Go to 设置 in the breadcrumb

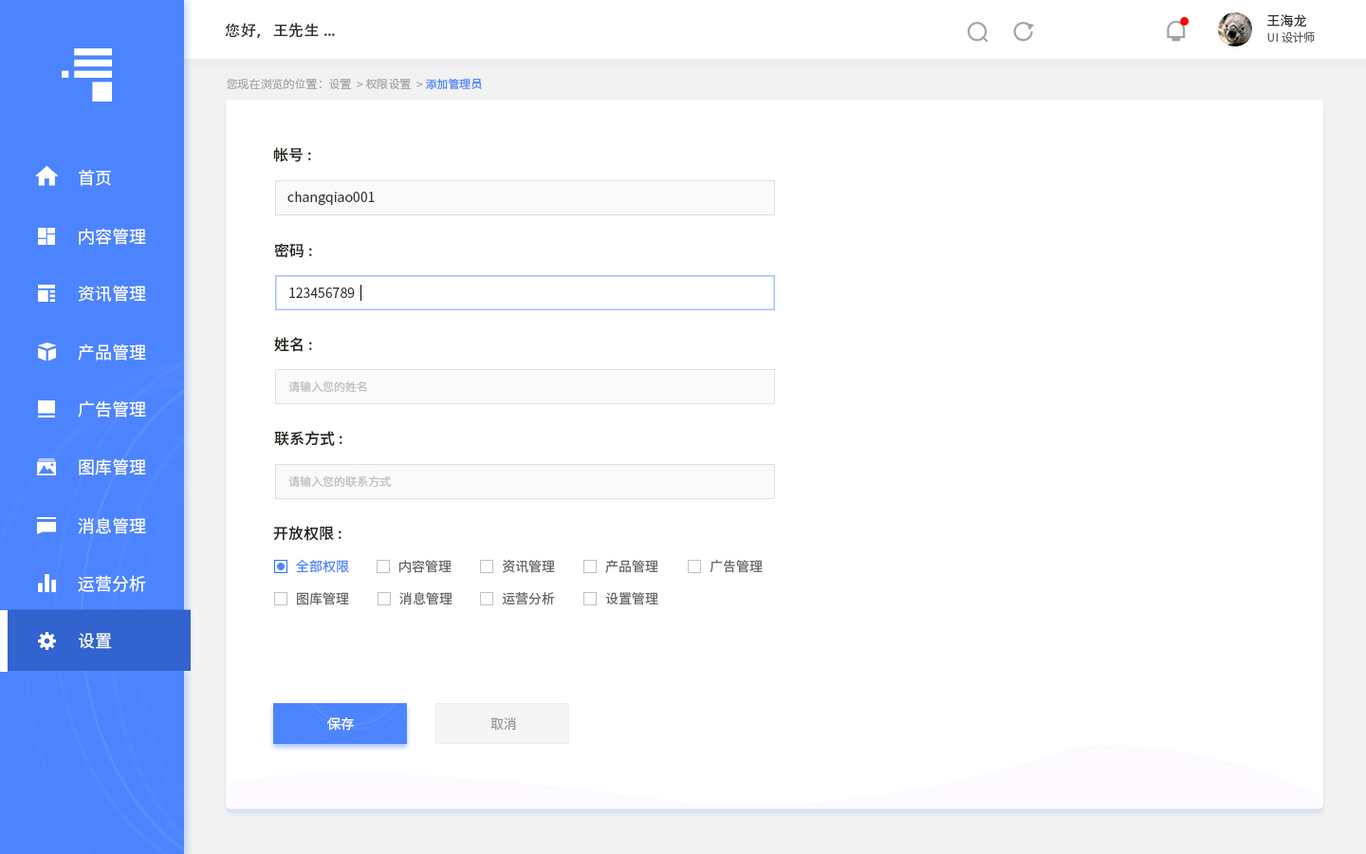(x=340, y=84)
